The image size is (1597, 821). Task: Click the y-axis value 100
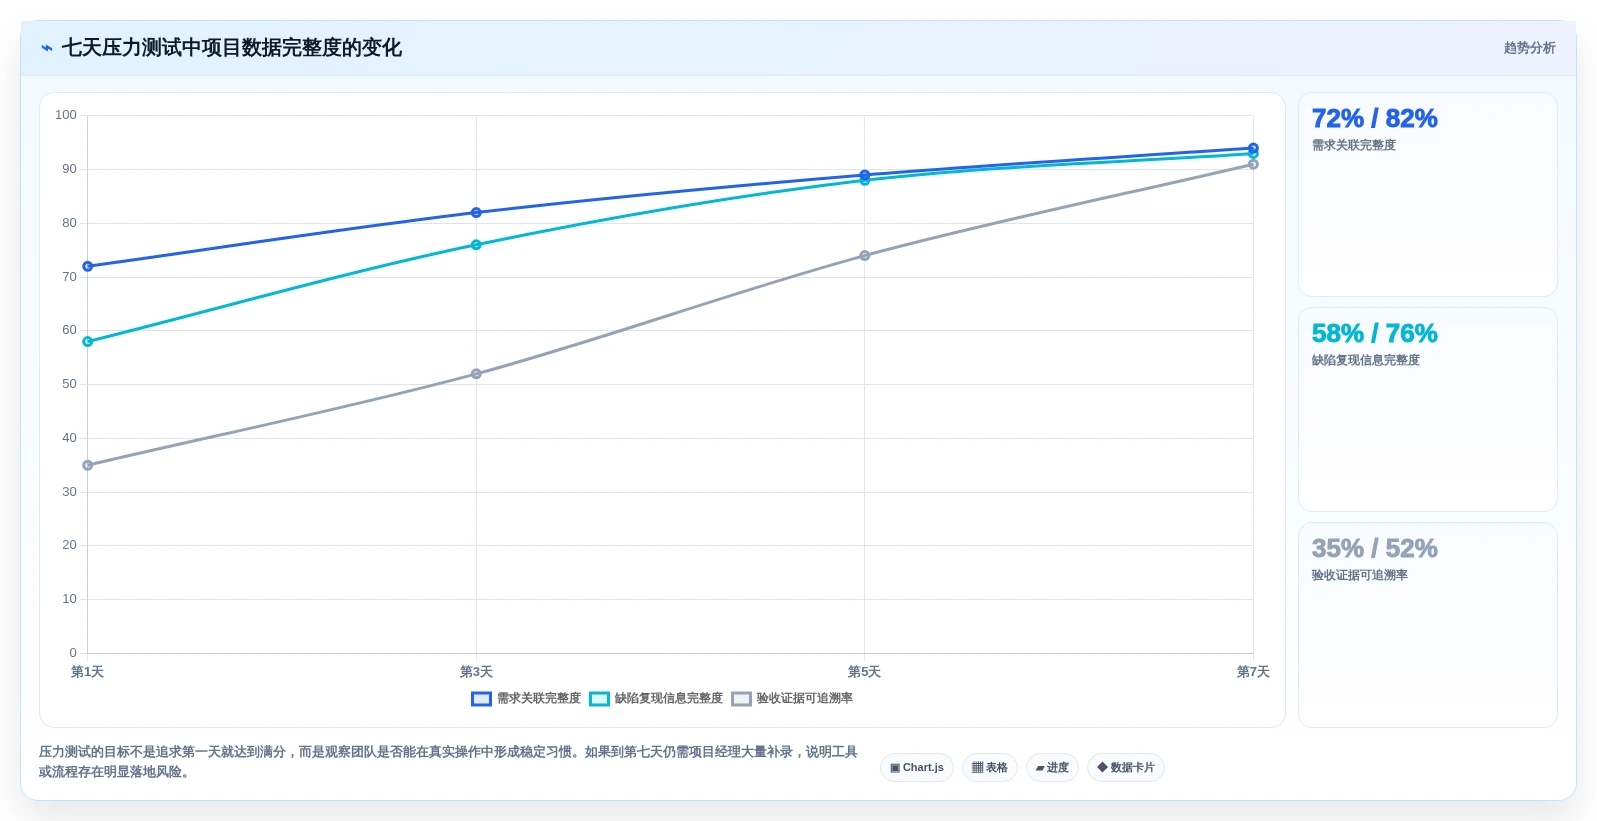coord(66,115)
